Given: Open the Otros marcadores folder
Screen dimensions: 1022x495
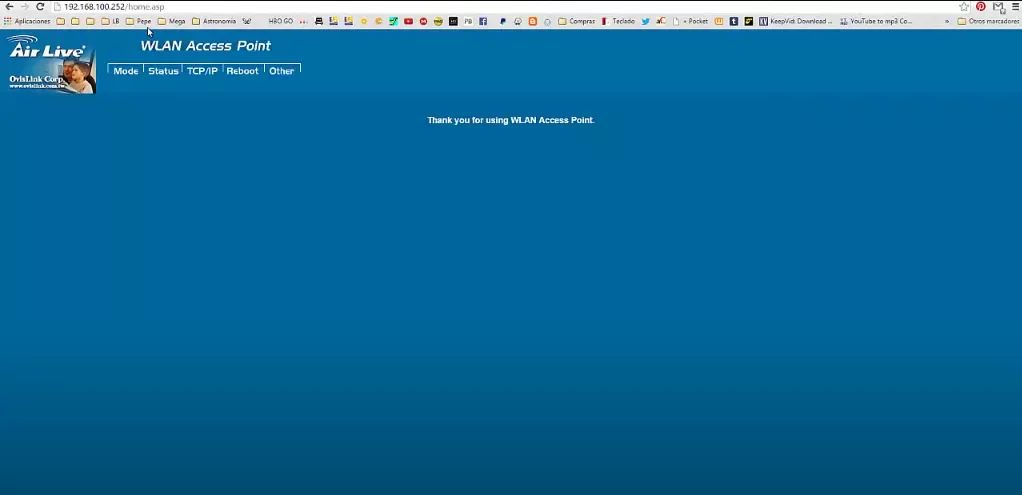Looking at the screenshot, I should [x=987, y=21].
